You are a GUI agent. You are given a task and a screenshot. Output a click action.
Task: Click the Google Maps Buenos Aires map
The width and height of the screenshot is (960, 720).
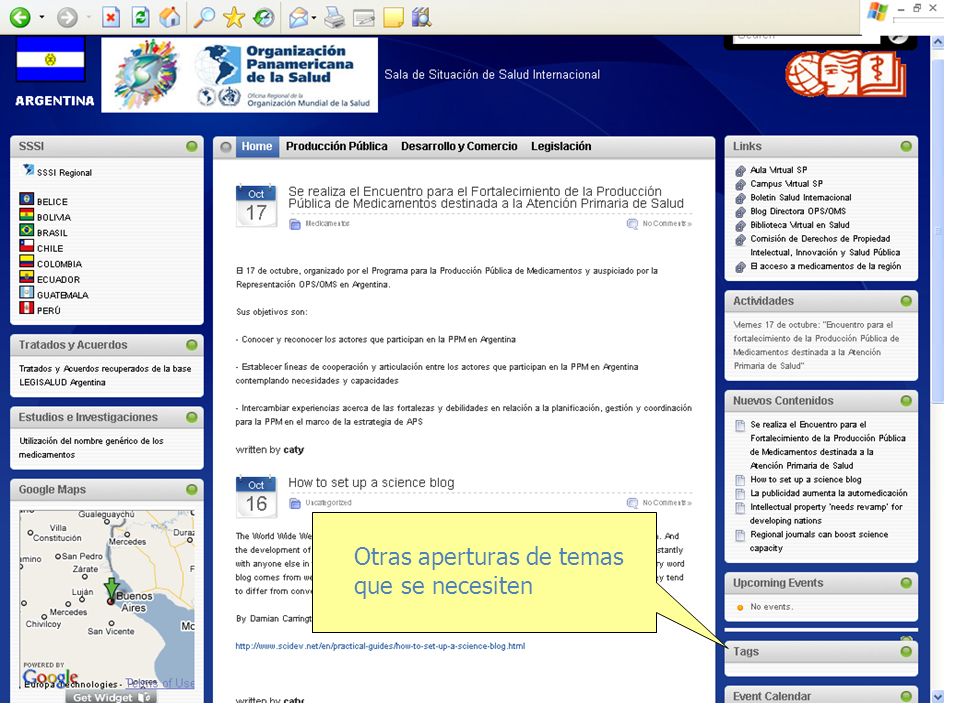[x=107, y=600]
